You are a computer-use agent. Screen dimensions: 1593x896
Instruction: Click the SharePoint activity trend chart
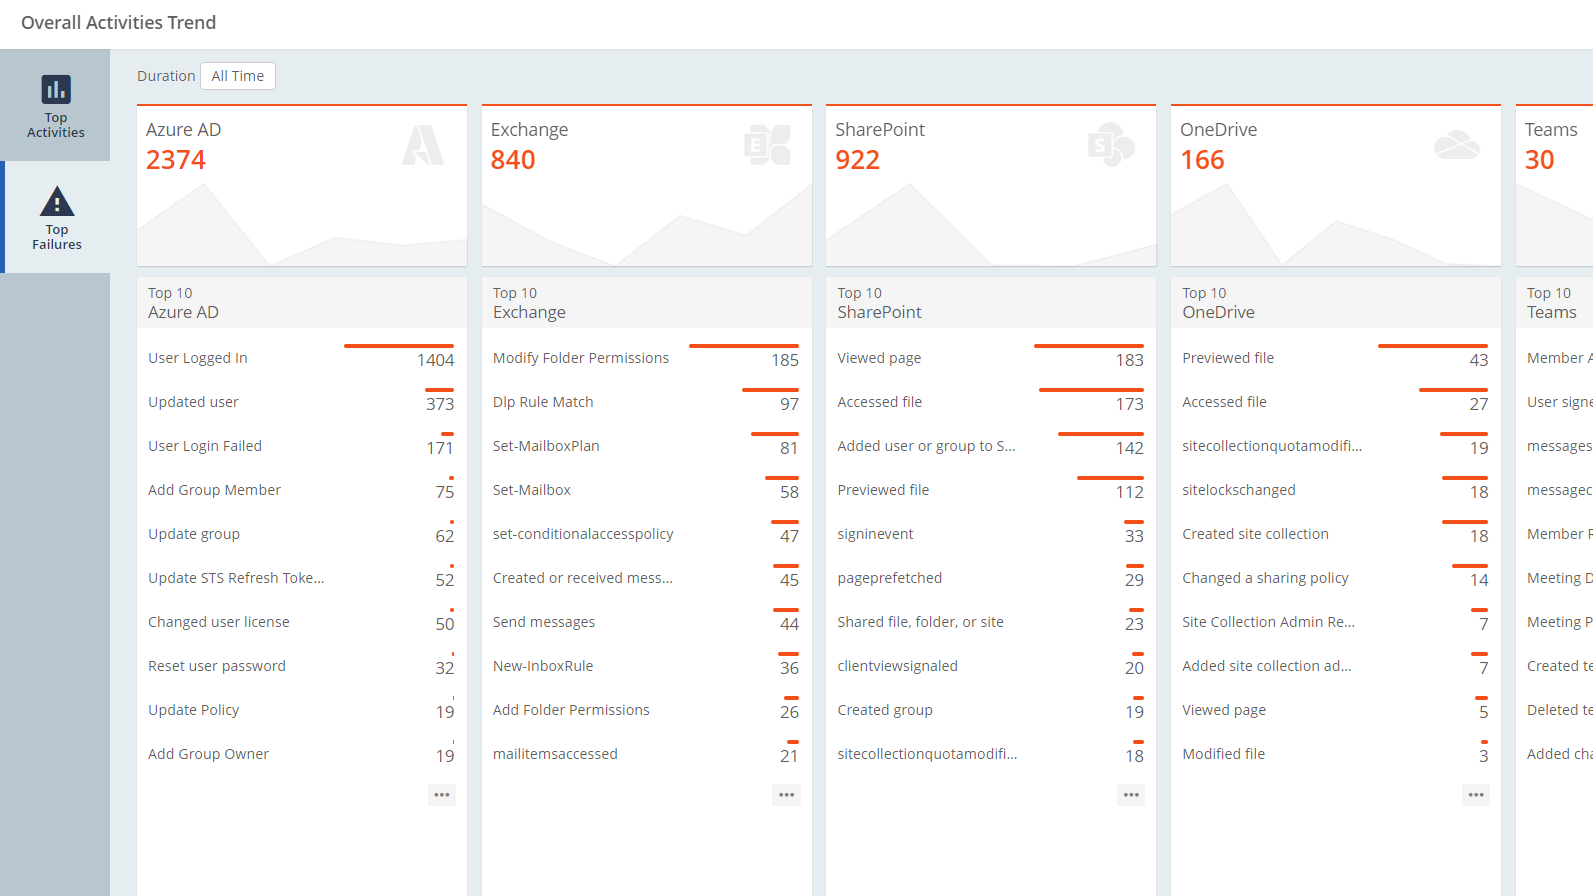pyautogui.click(x=990, y=225)
